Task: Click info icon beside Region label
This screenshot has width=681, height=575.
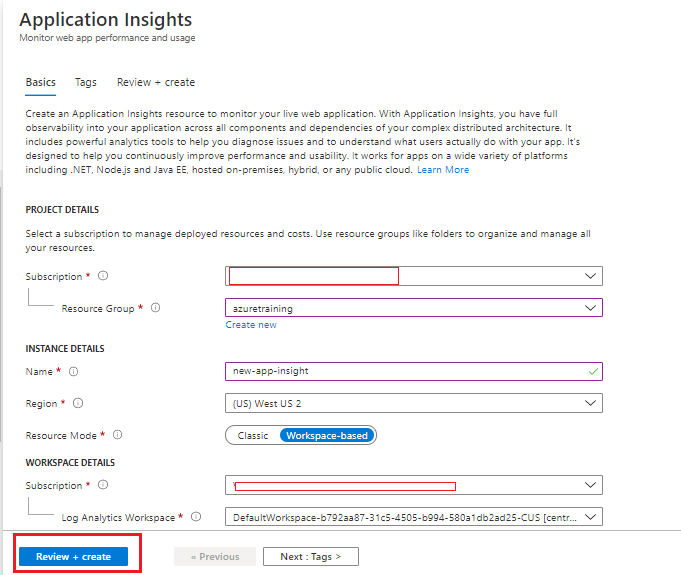Action: (x=78, y=403)
